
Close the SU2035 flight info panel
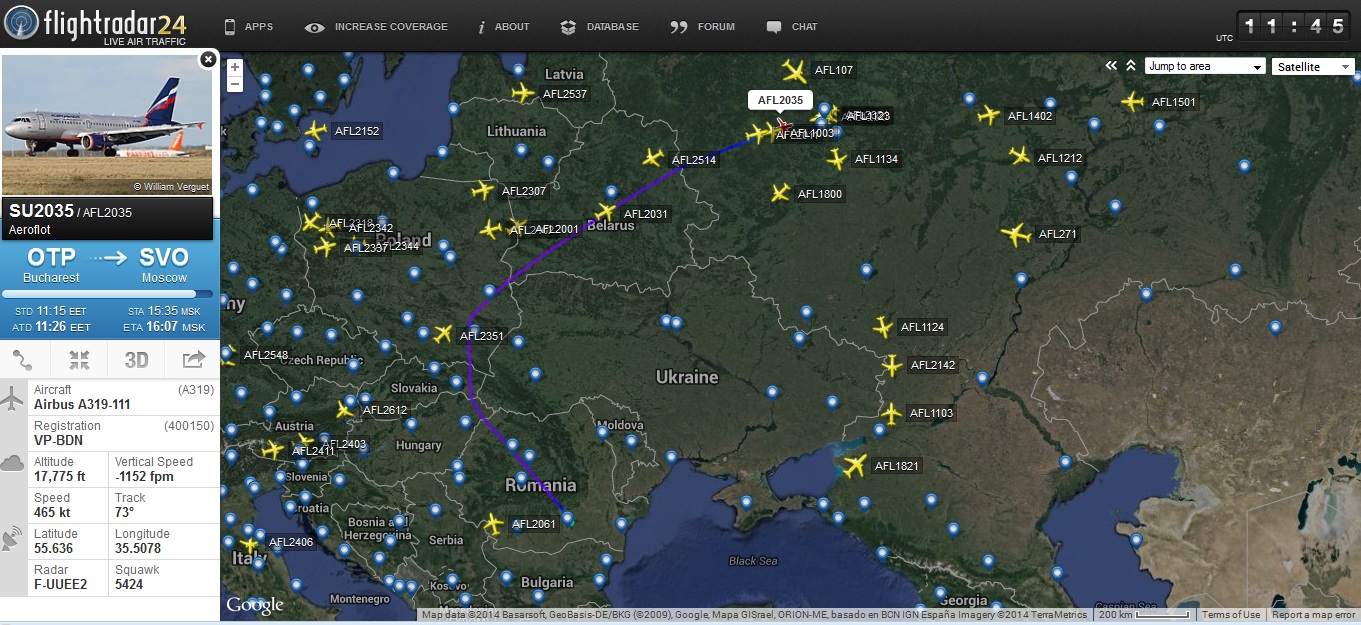pyautogui.click(x=207, y=60)
